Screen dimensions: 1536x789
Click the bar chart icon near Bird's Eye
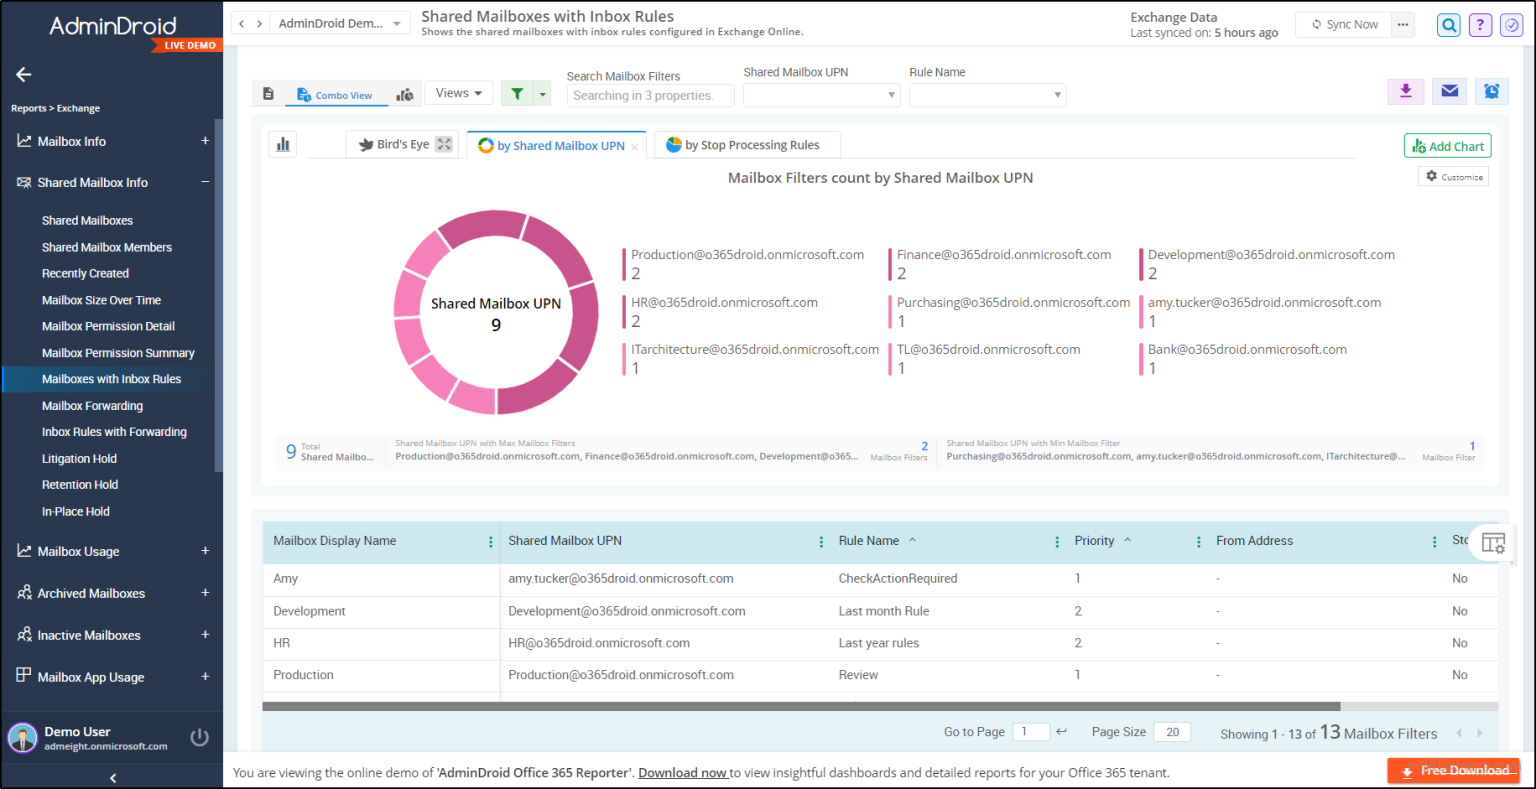(x=282, y=144)
